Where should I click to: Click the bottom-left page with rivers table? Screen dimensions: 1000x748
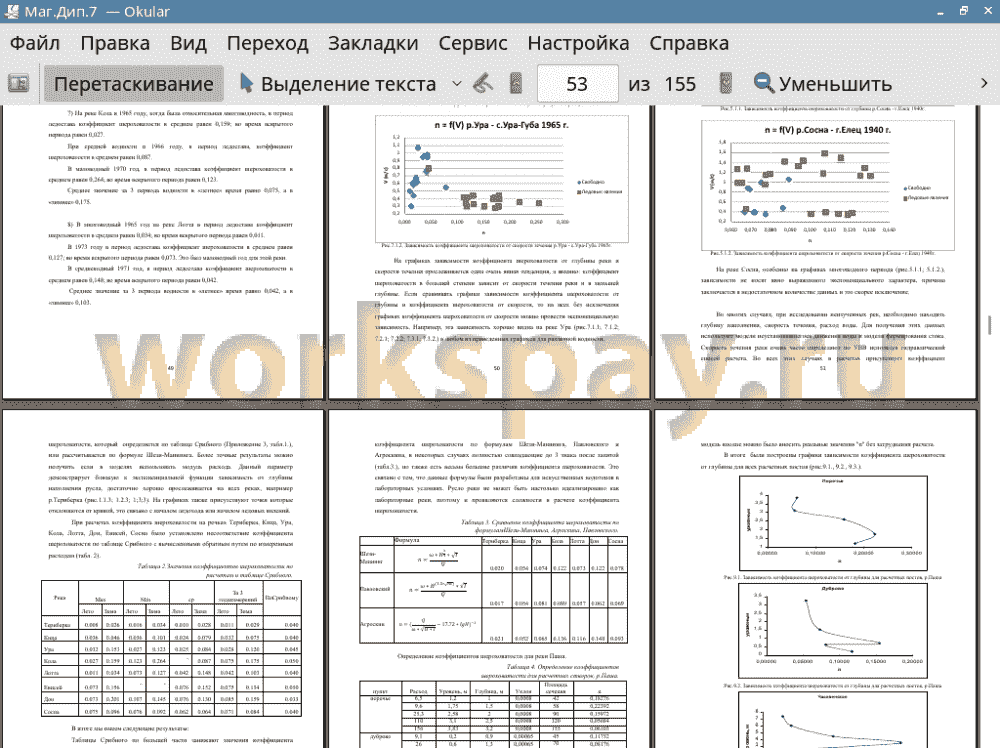pyautogui.click(x=163, y=579)
